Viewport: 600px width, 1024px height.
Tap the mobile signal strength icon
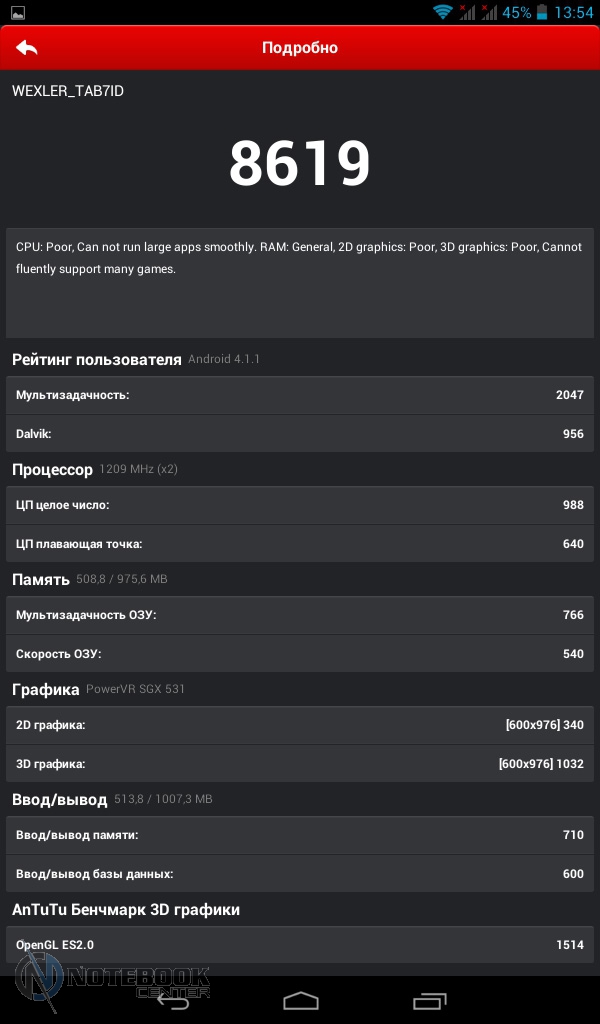468,12
